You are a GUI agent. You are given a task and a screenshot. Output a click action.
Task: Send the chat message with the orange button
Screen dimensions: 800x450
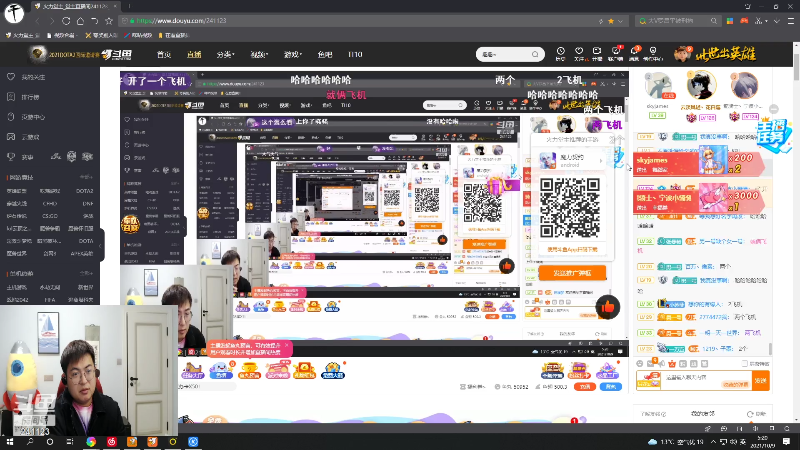point(761,381)
